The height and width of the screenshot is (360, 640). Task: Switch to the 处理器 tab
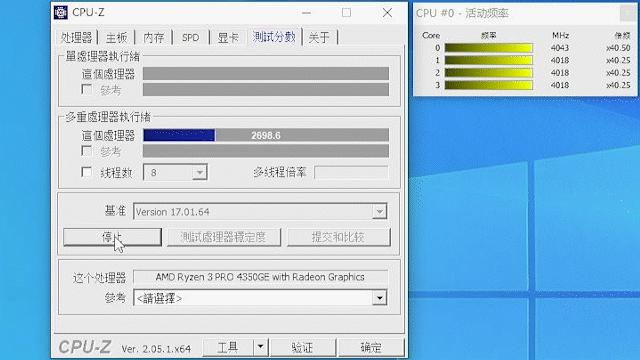[76, 38]
